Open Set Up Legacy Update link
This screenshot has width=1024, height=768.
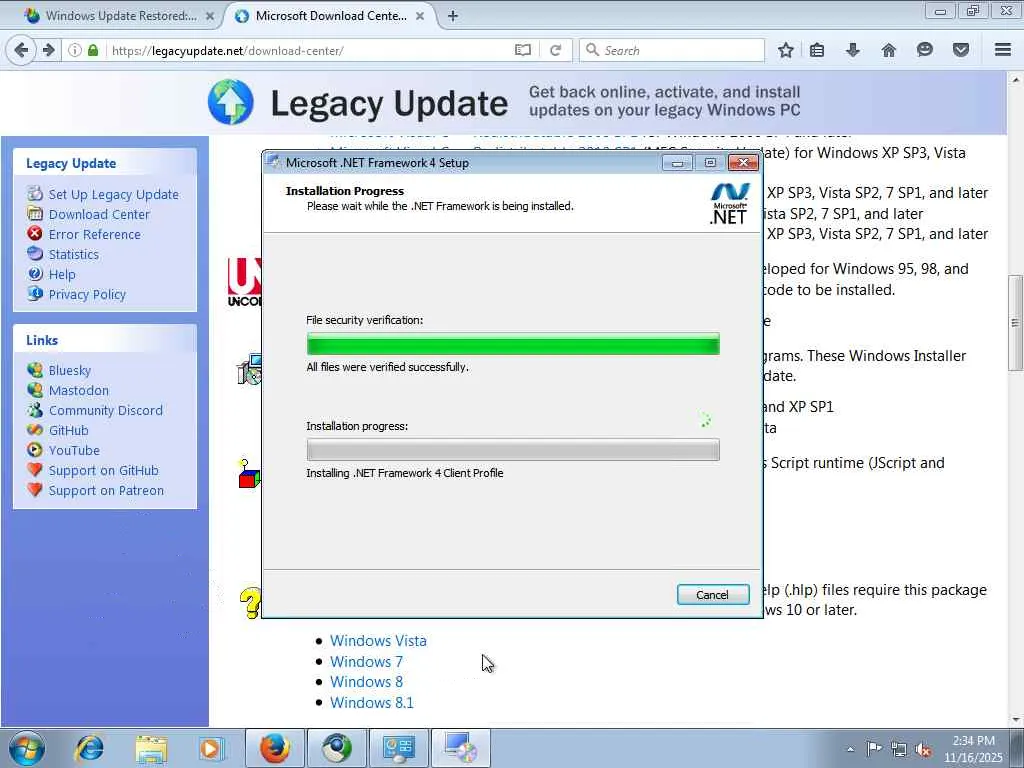click(x=113, y=194)
